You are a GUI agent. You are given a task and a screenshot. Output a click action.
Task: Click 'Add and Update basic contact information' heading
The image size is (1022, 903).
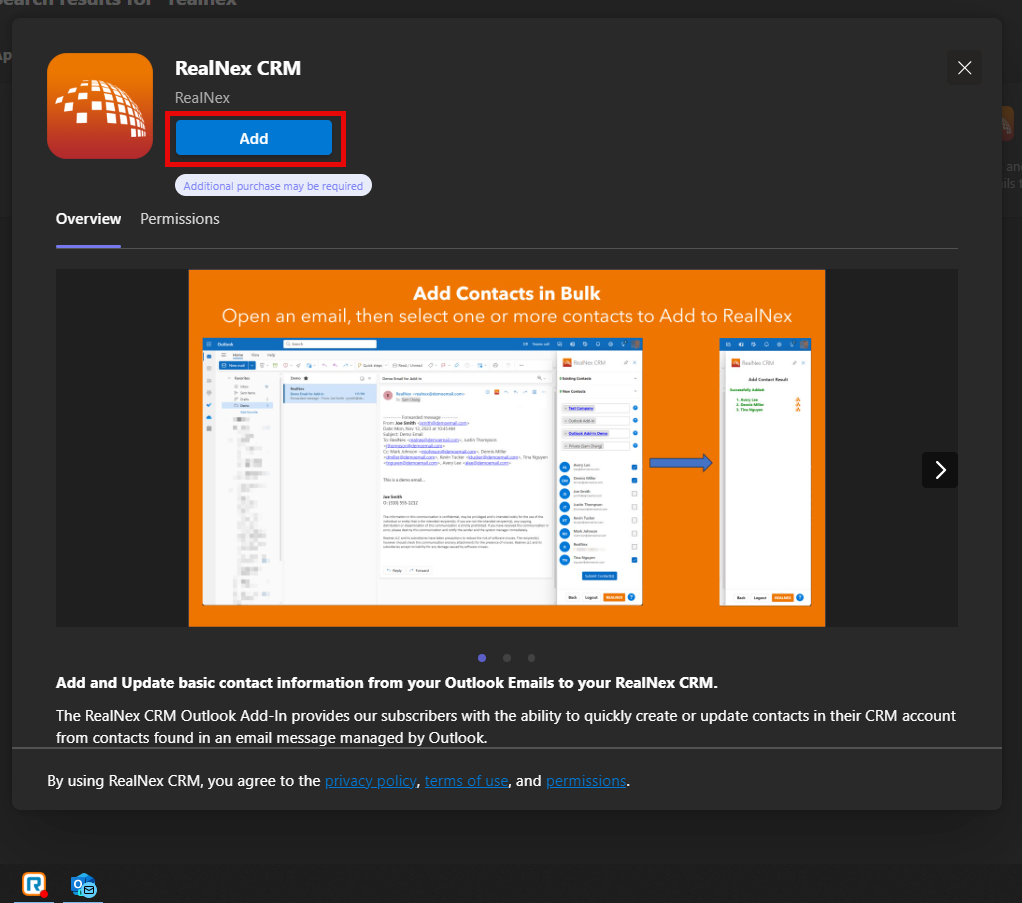pyautogui.click(x=387, y=683)
